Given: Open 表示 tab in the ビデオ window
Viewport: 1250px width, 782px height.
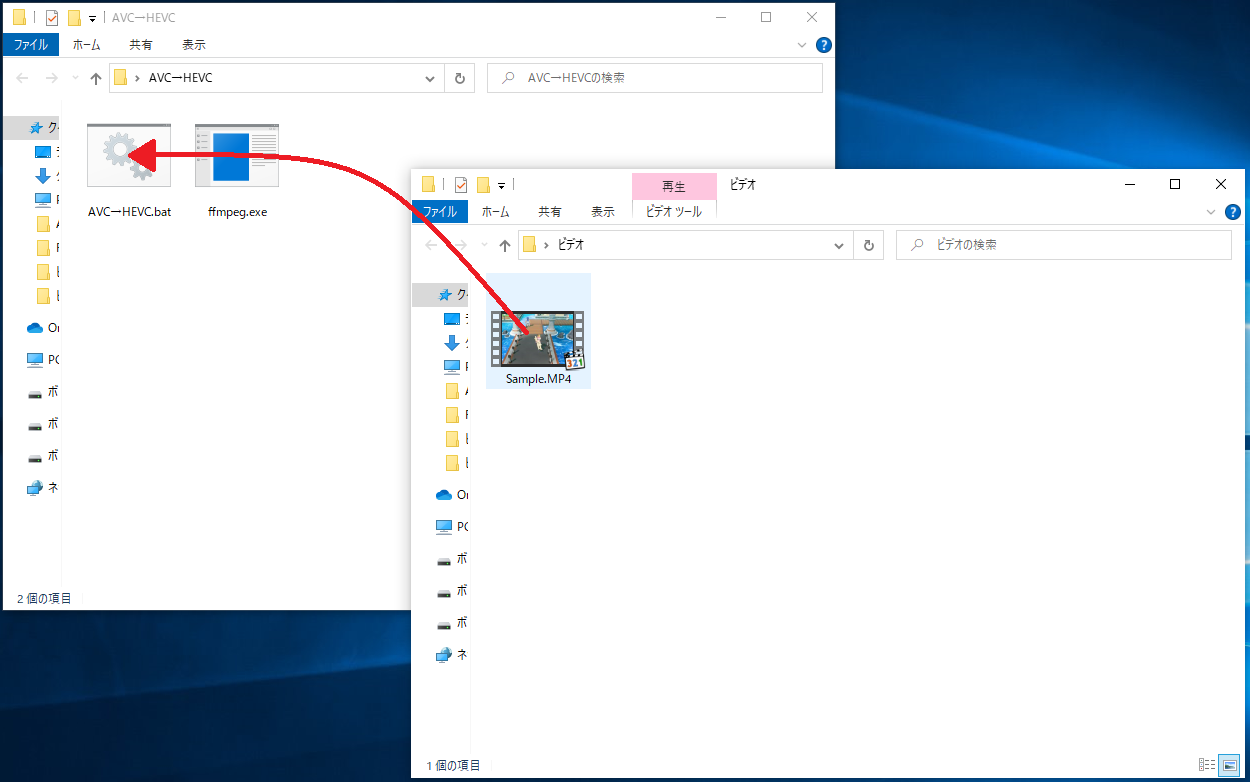Looking at the screenshot, I should [x=603, y=211].
